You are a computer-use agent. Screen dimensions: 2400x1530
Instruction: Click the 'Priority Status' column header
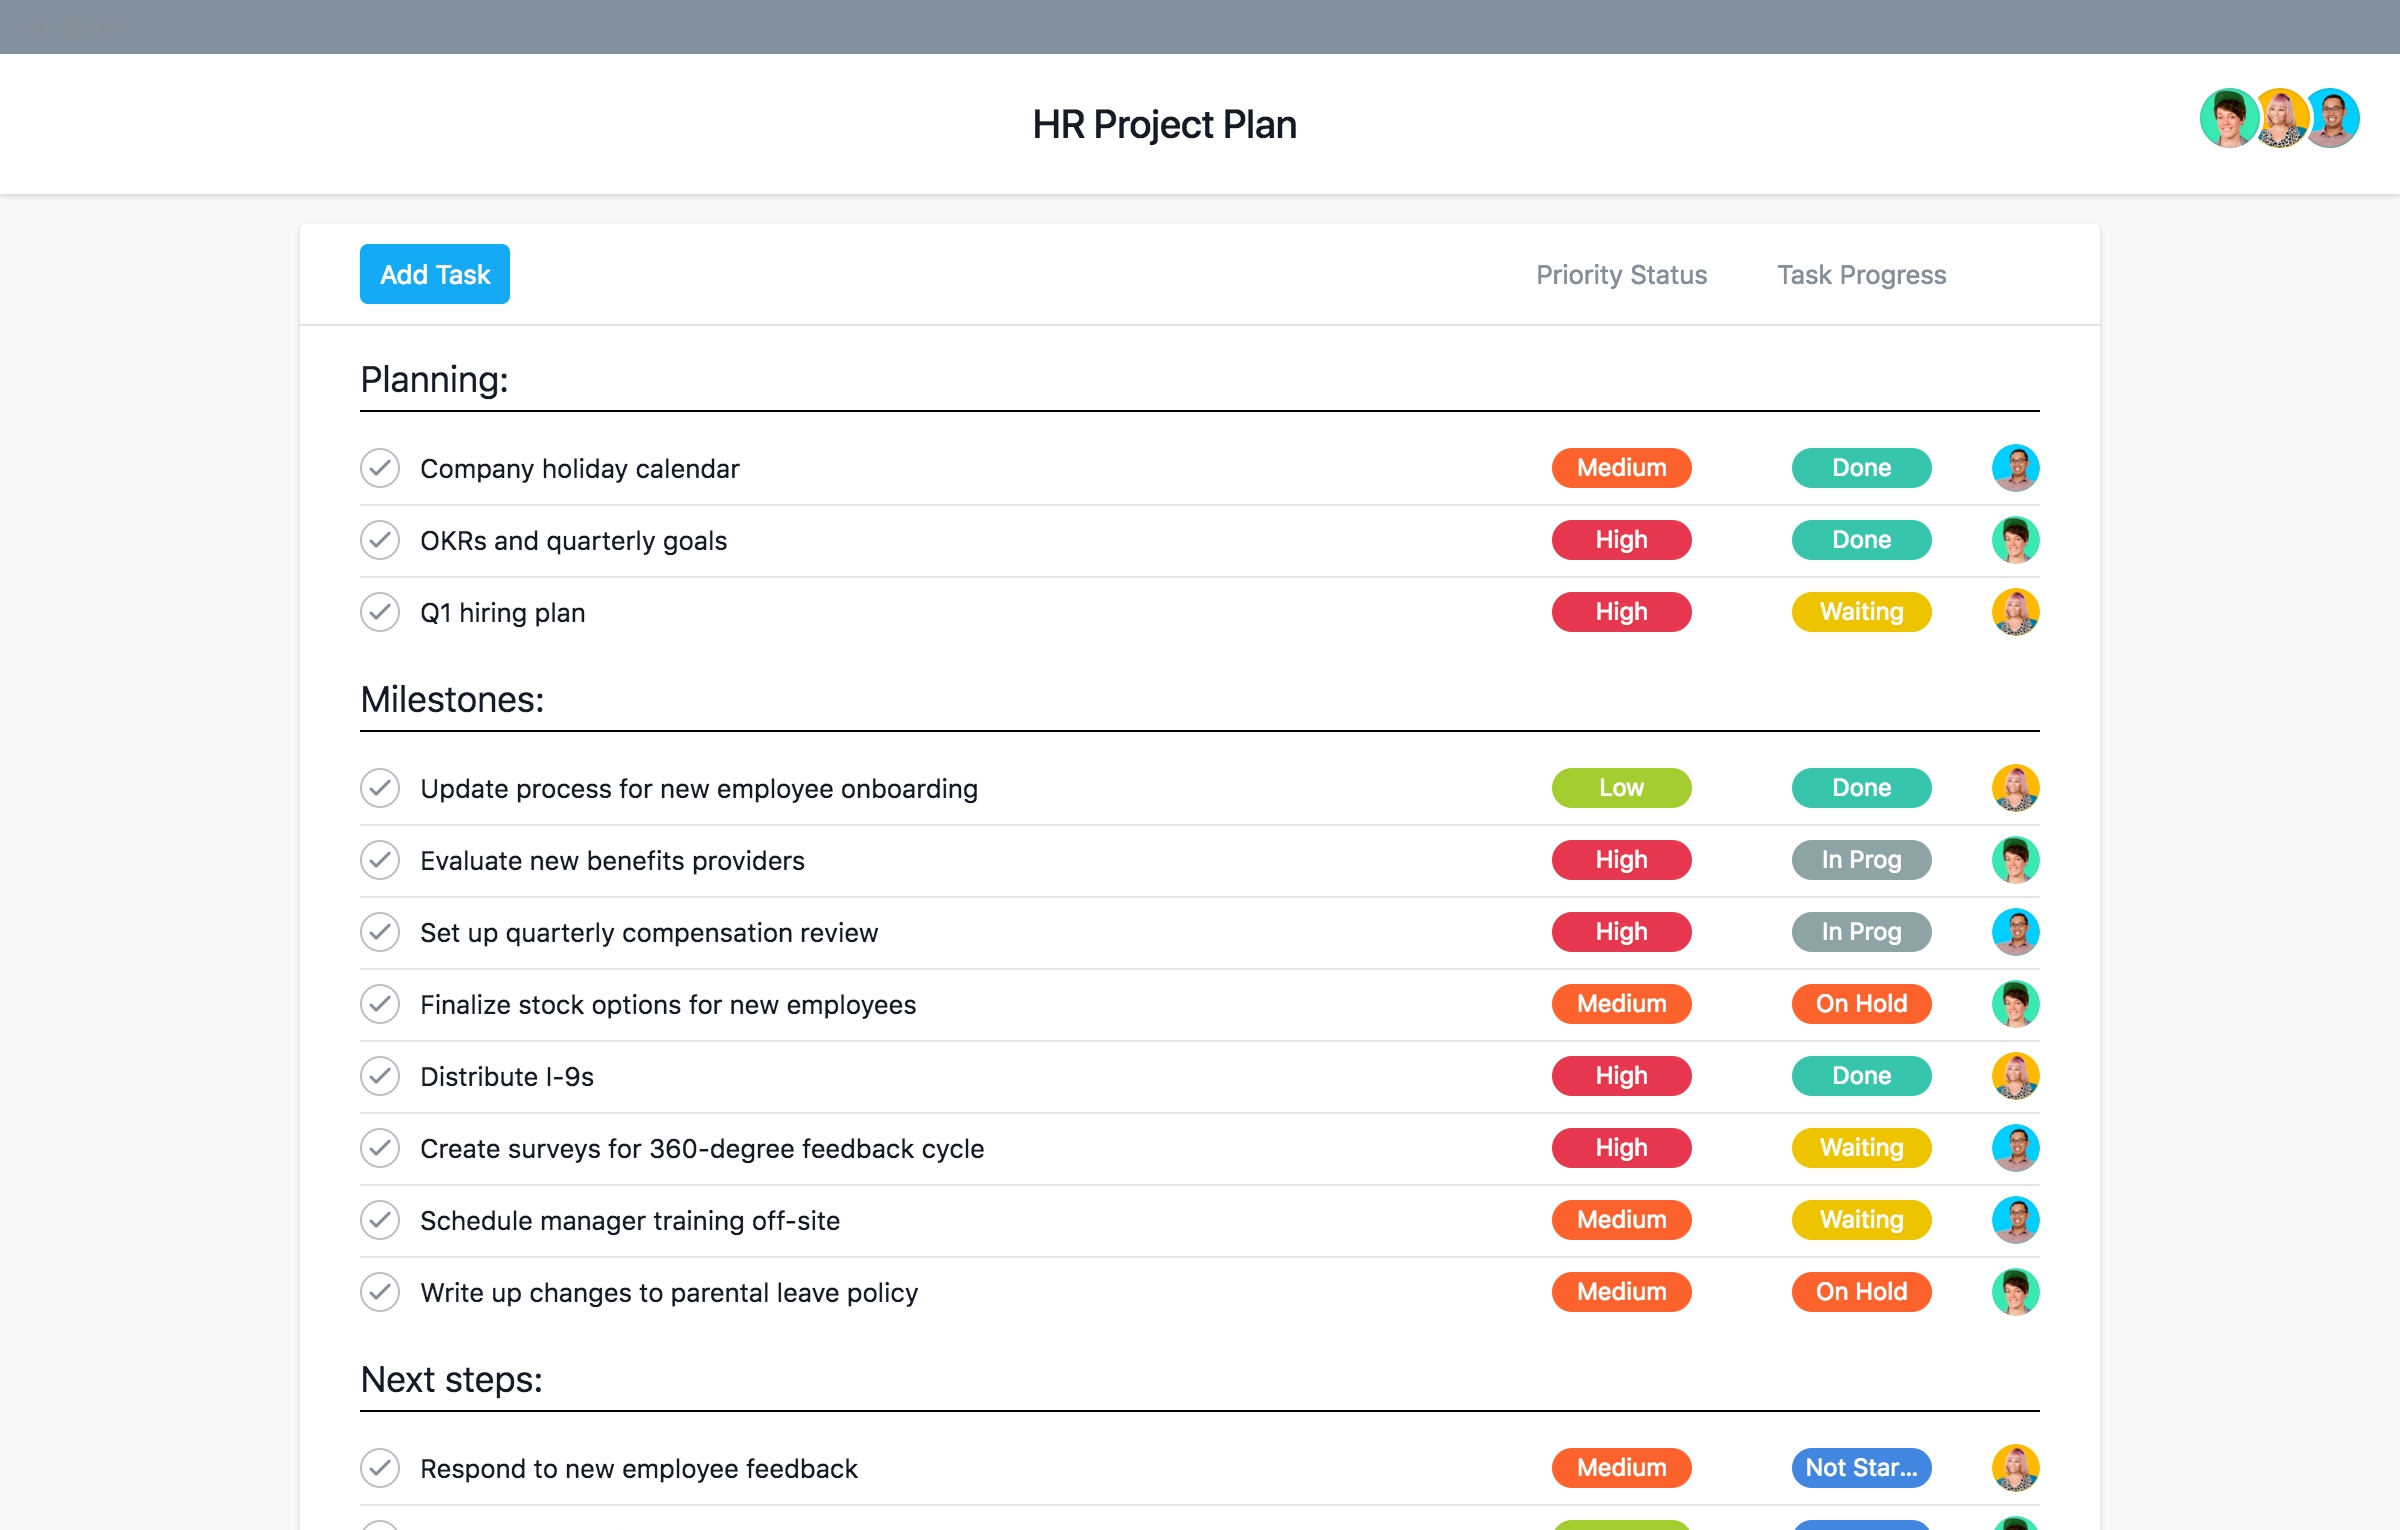click(1618, 273)
